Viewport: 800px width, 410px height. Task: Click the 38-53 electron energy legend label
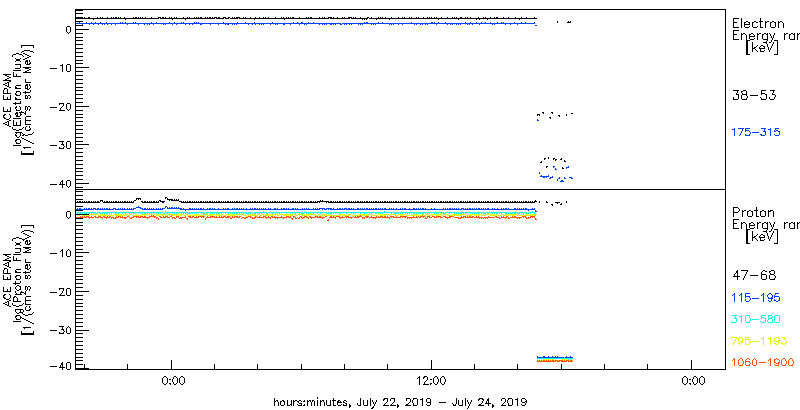coord(754,95)
